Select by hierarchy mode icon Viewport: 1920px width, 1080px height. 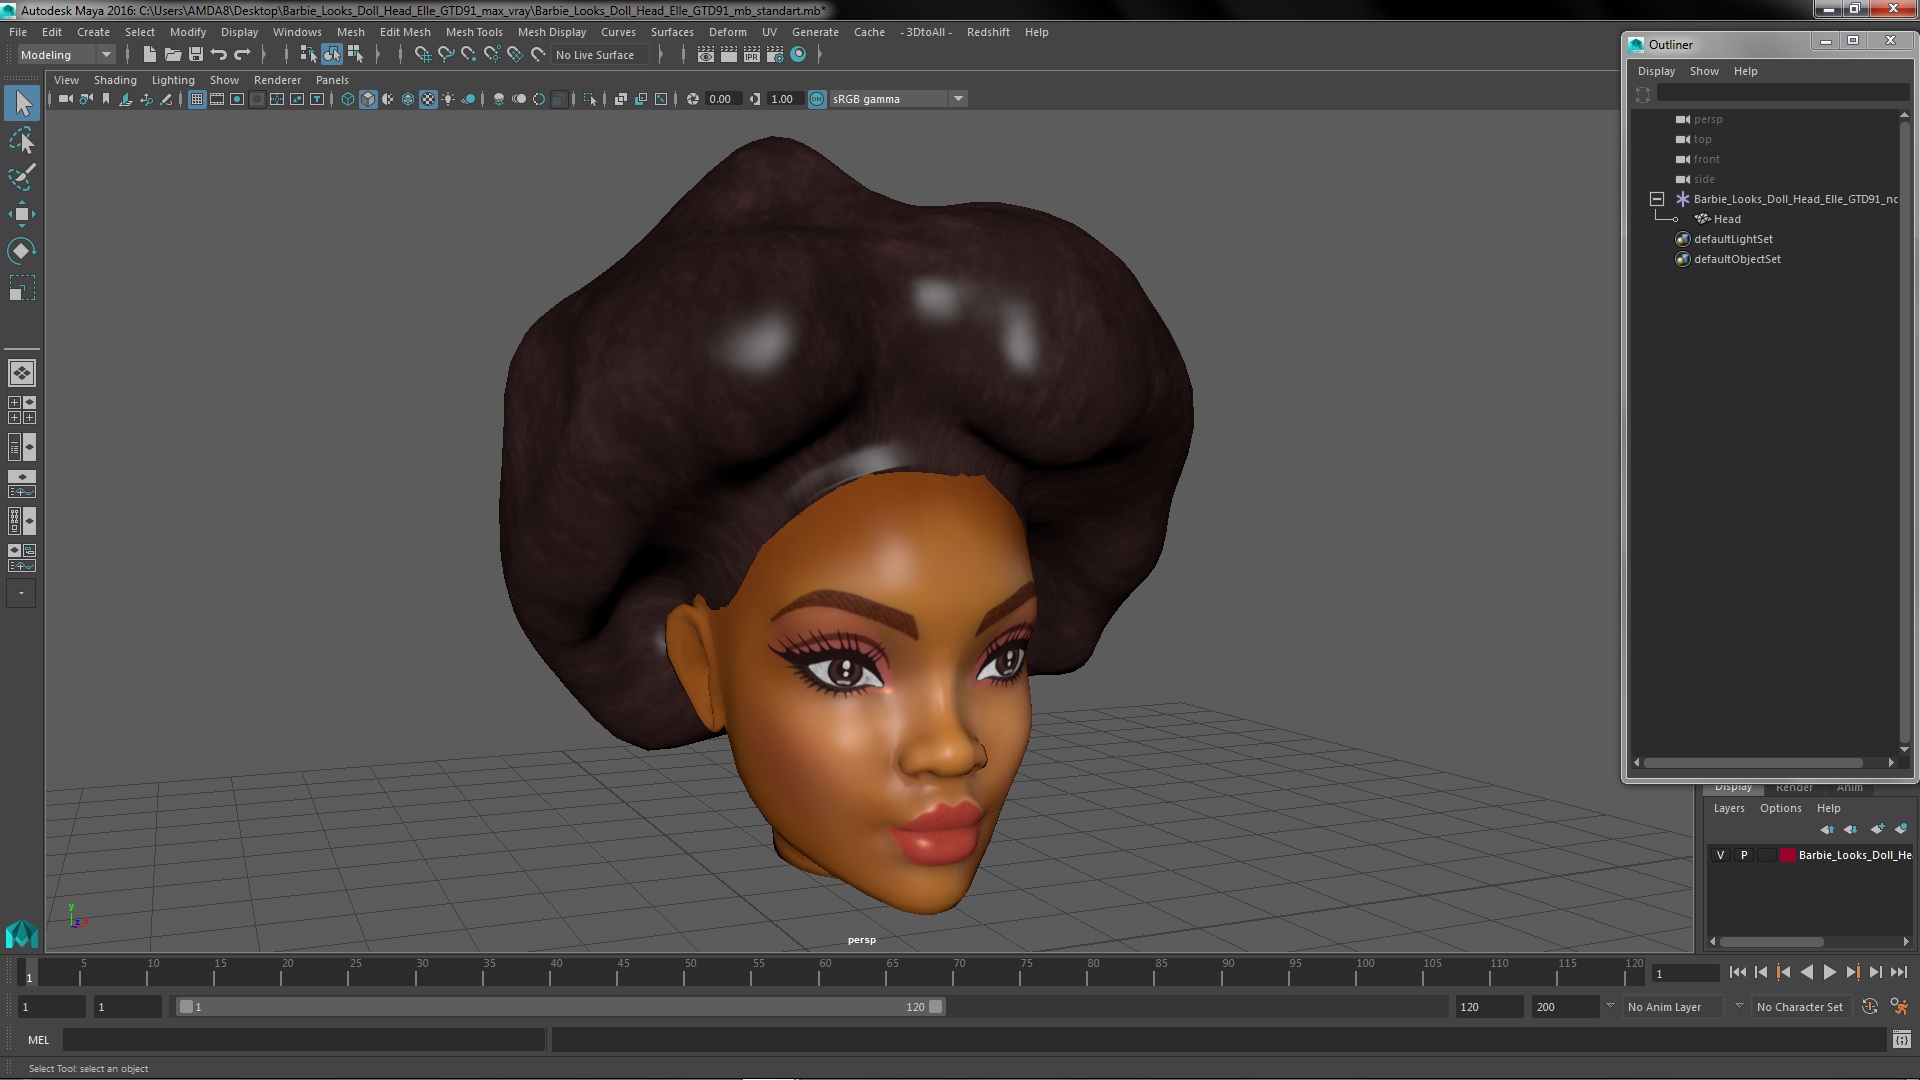click(308, 55)
